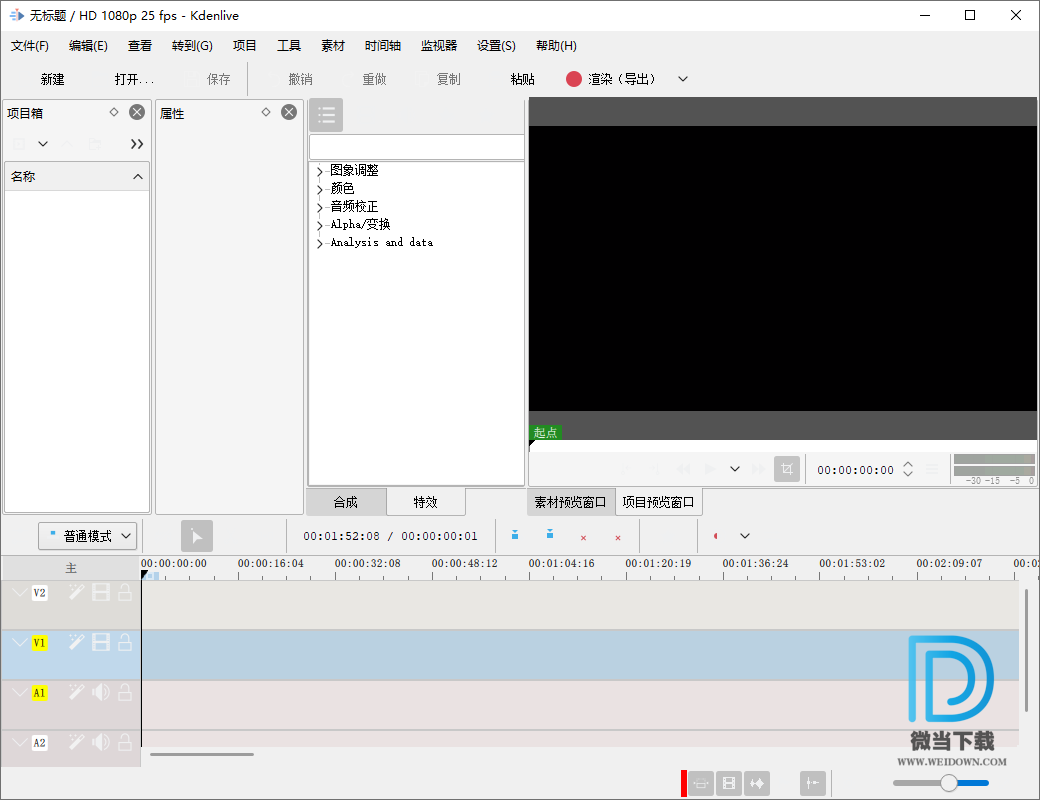Open the monitor hamburger options menu
Image resolution: width=1040 pixels, height=800 pixels.
click(x=932, y=469)
